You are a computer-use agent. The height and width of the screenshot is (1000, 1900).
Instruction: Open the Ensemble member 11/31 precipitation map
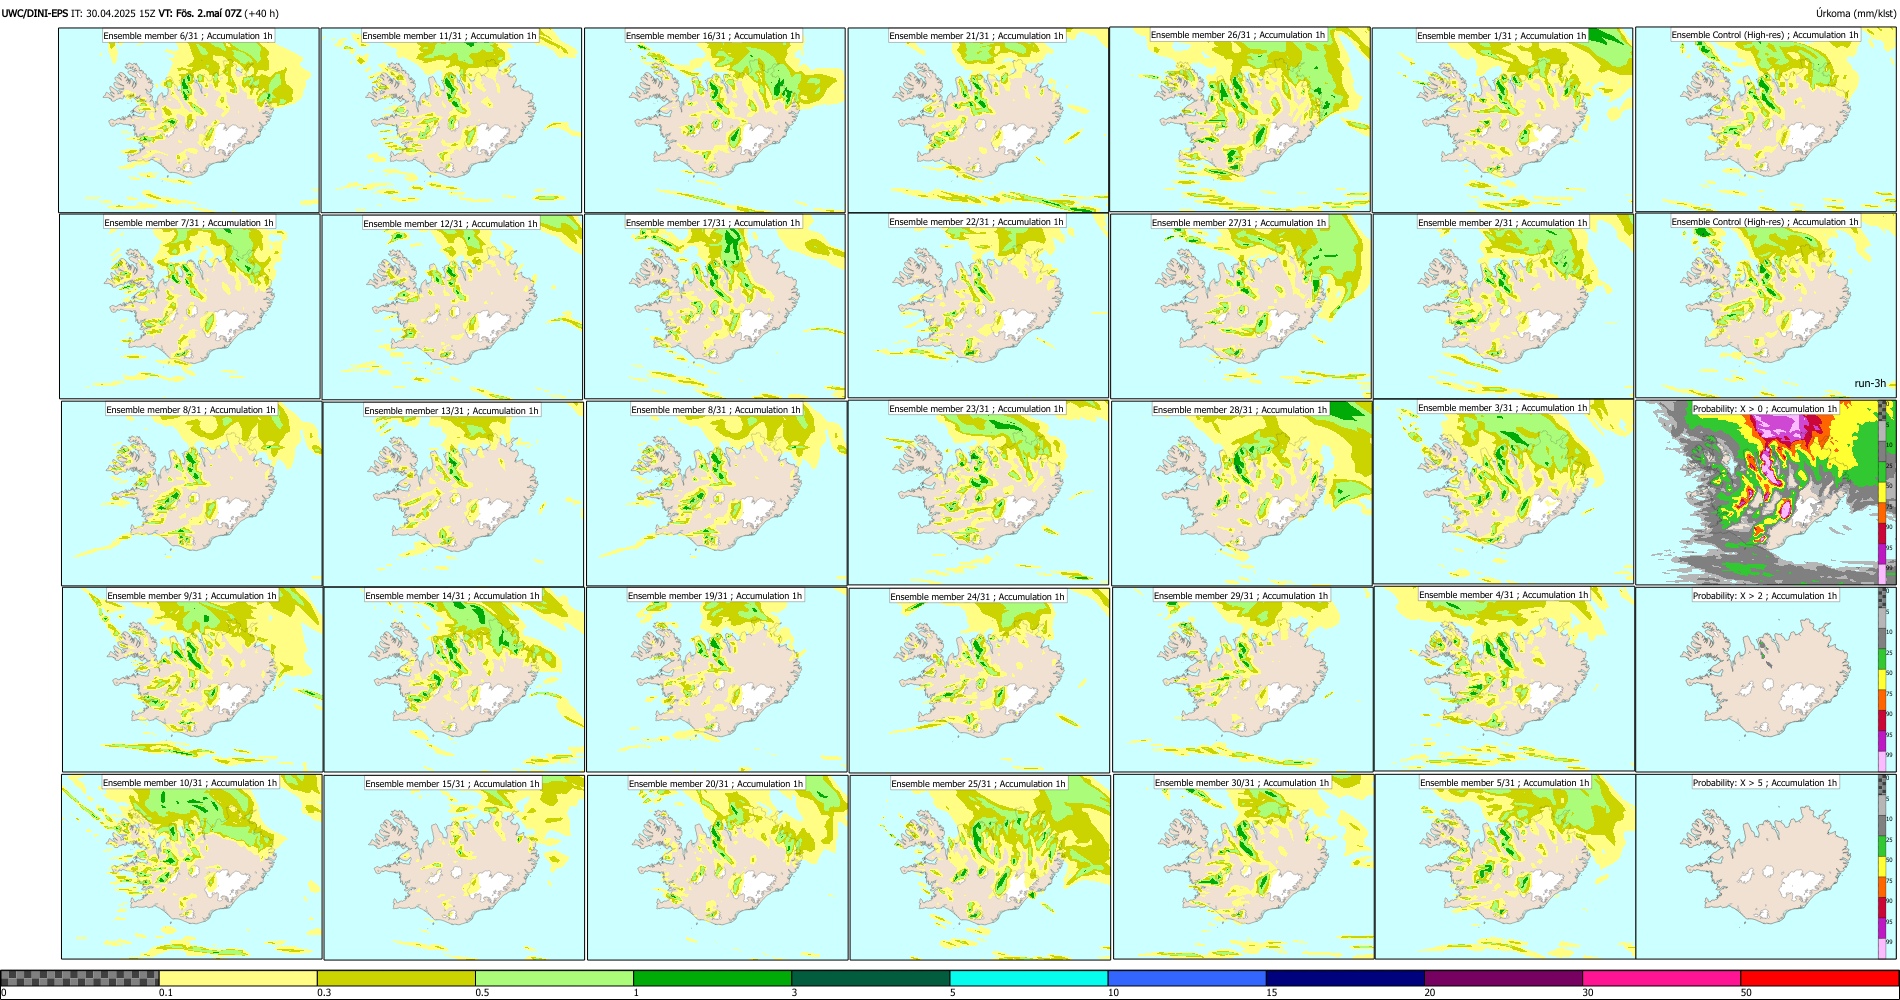pyautogui.click(x=451, y=120)
